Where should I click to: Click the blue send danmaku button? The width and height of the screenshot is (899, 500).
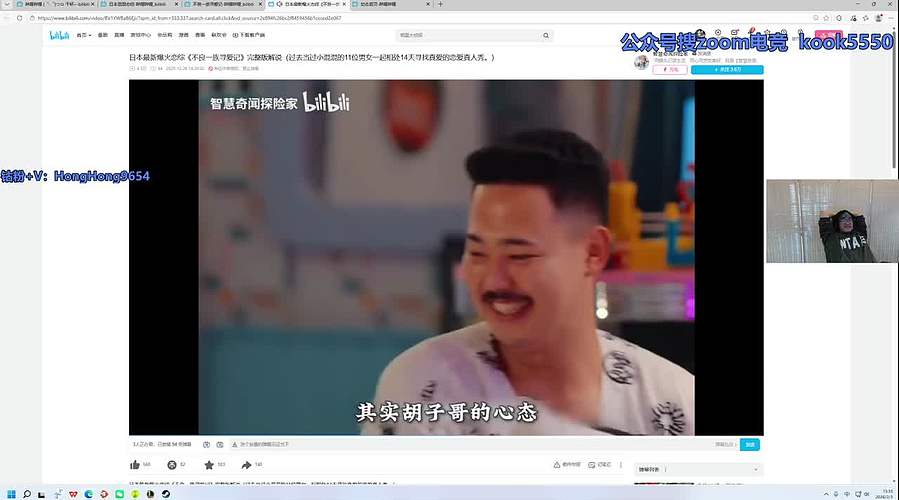pyautogui.click(x=750, y=444)
